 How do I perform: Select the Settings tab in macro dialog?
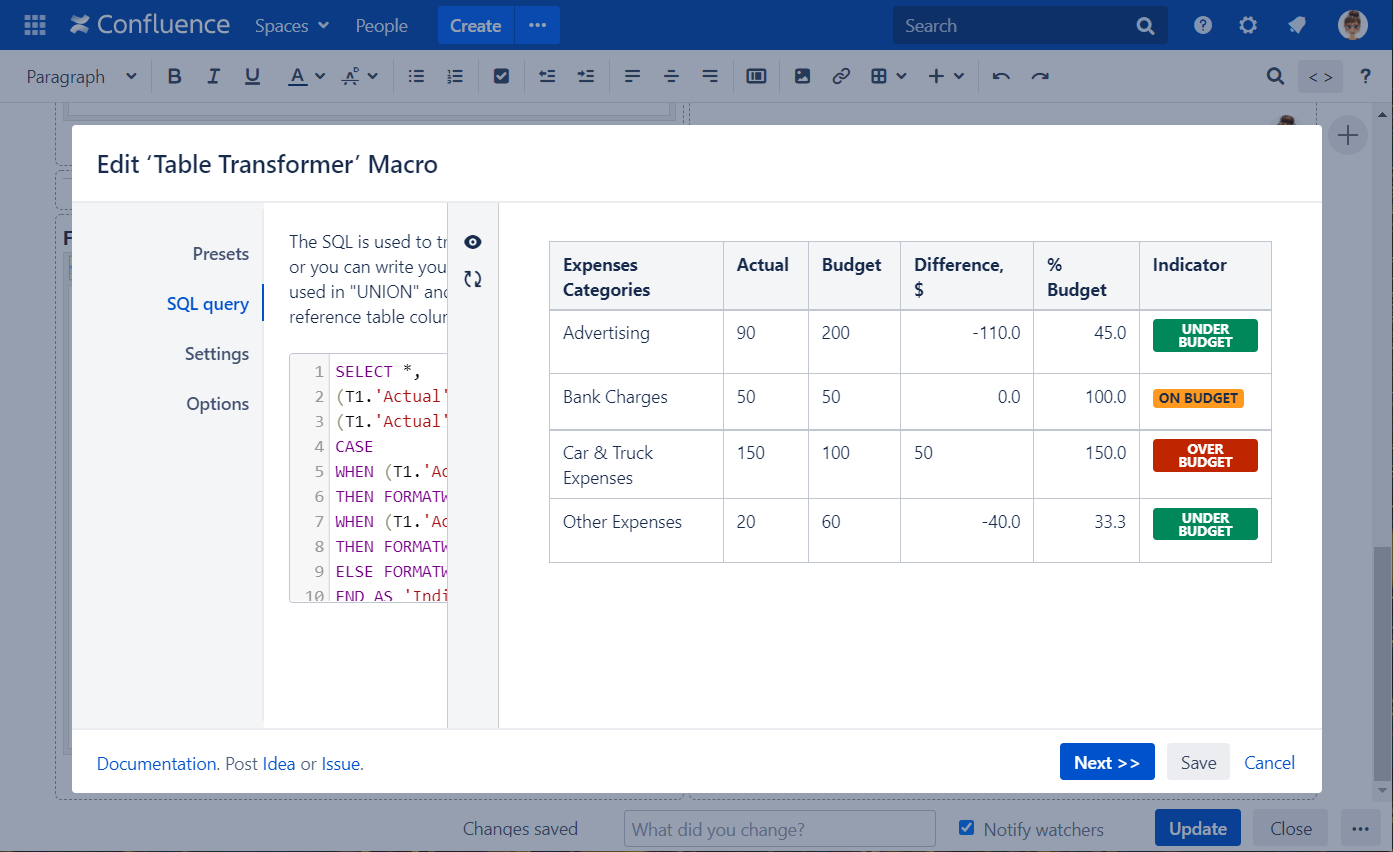[216, 354]
